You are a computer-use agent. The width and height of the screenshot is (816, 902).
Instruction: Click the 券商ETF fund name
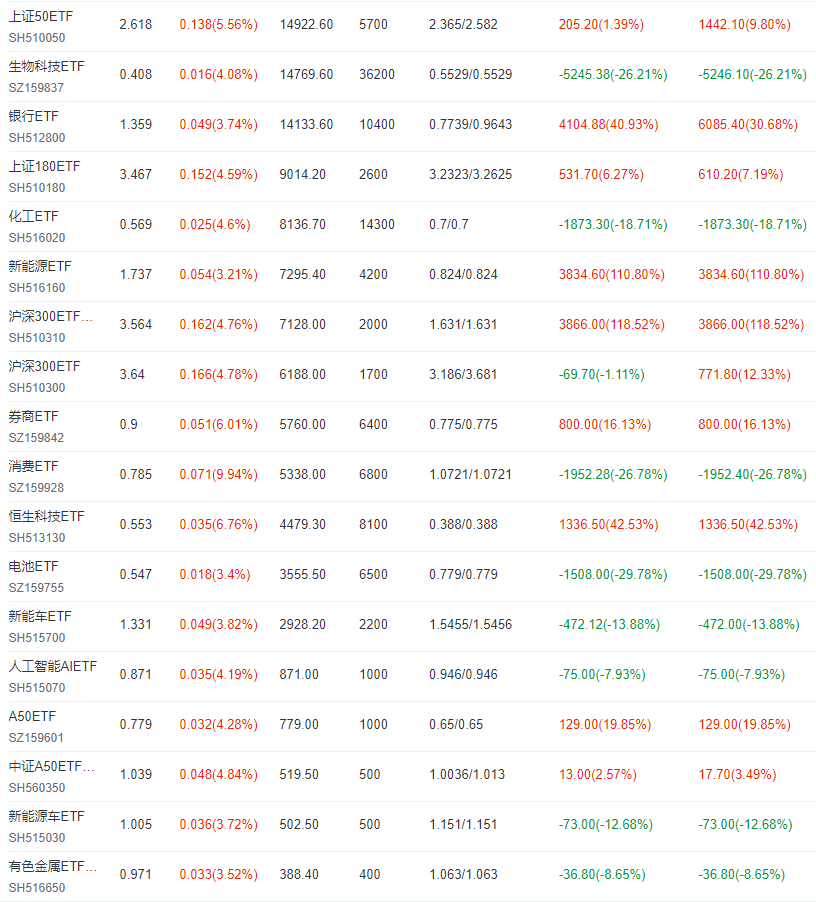[x=33, y=417]
